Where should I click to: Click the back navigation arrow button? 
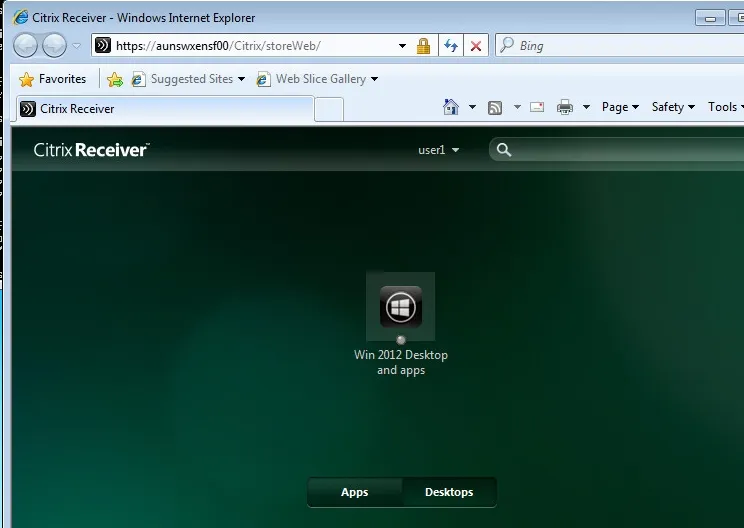pos(25,46)
